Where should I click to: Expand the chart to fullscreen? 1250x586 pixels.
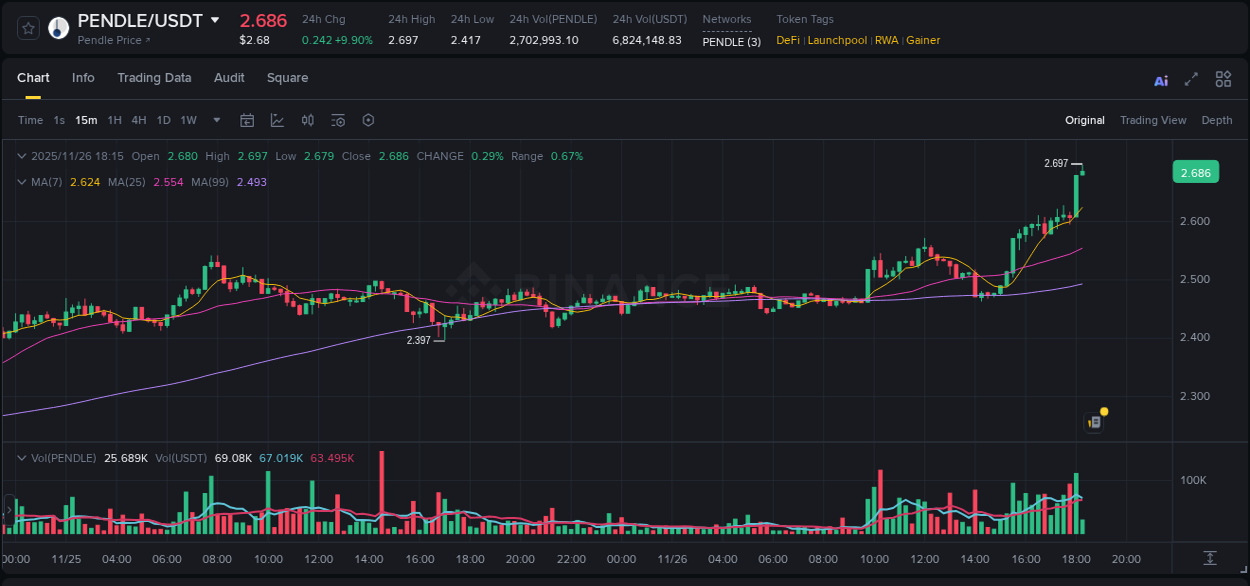[x=1190, y=78]
